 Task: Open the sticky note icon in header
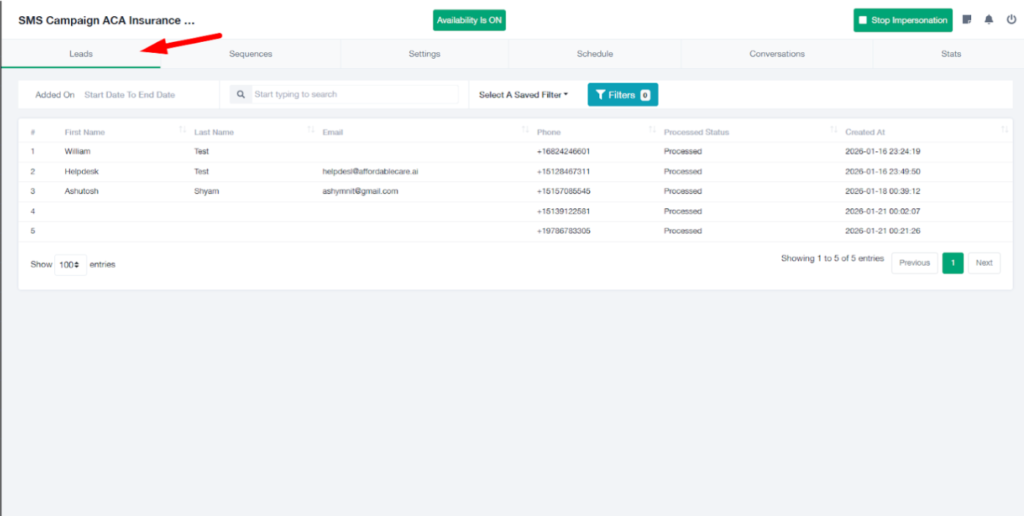pos(967,20)
